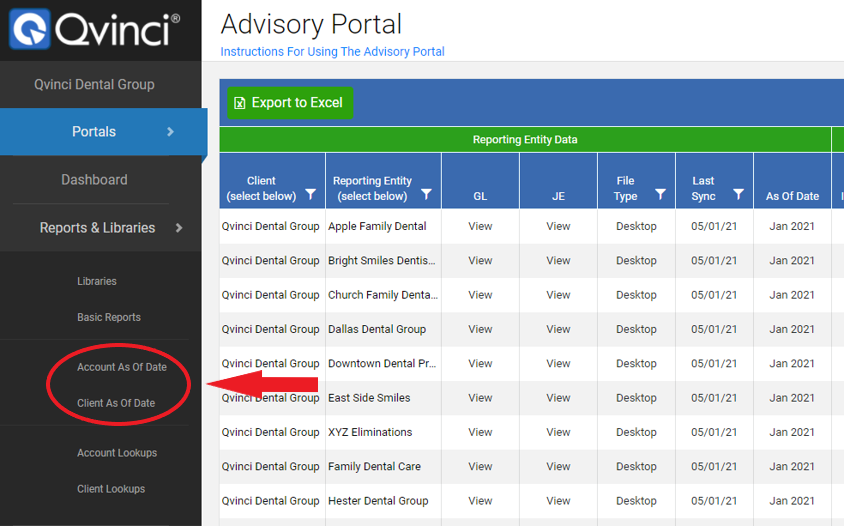Click Export to Excel button
Screen dimensions: 844x526
tap(290, 103)
